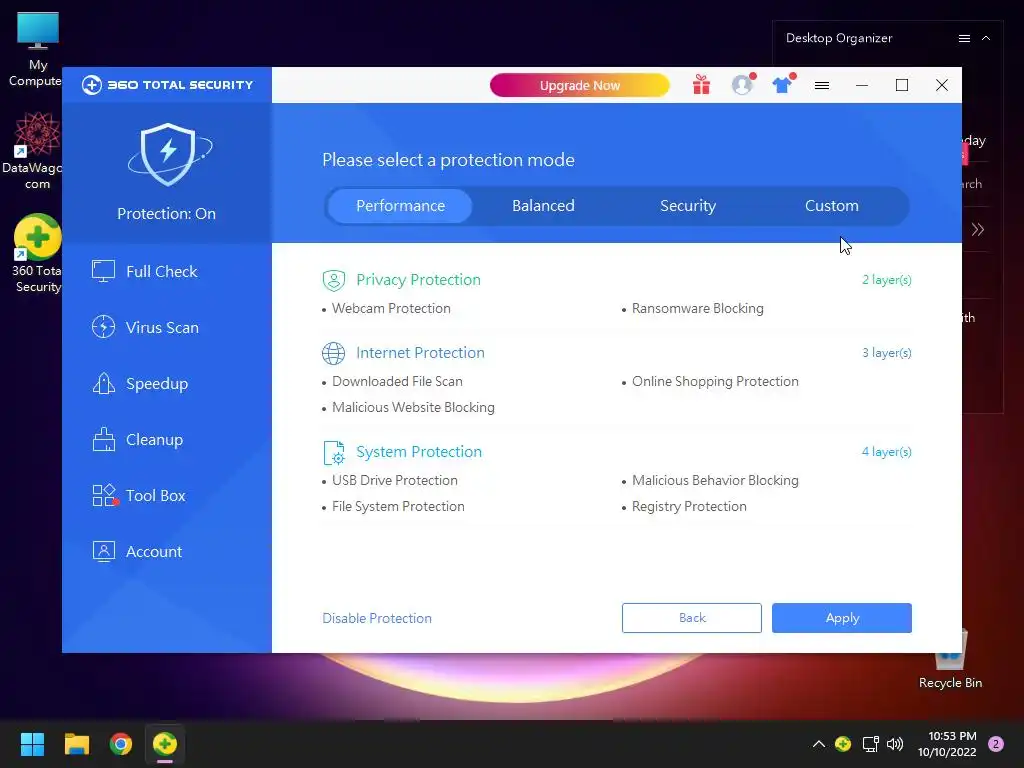
Task: Launch Google Chrome from taskbar
Action: click(121, 744)
